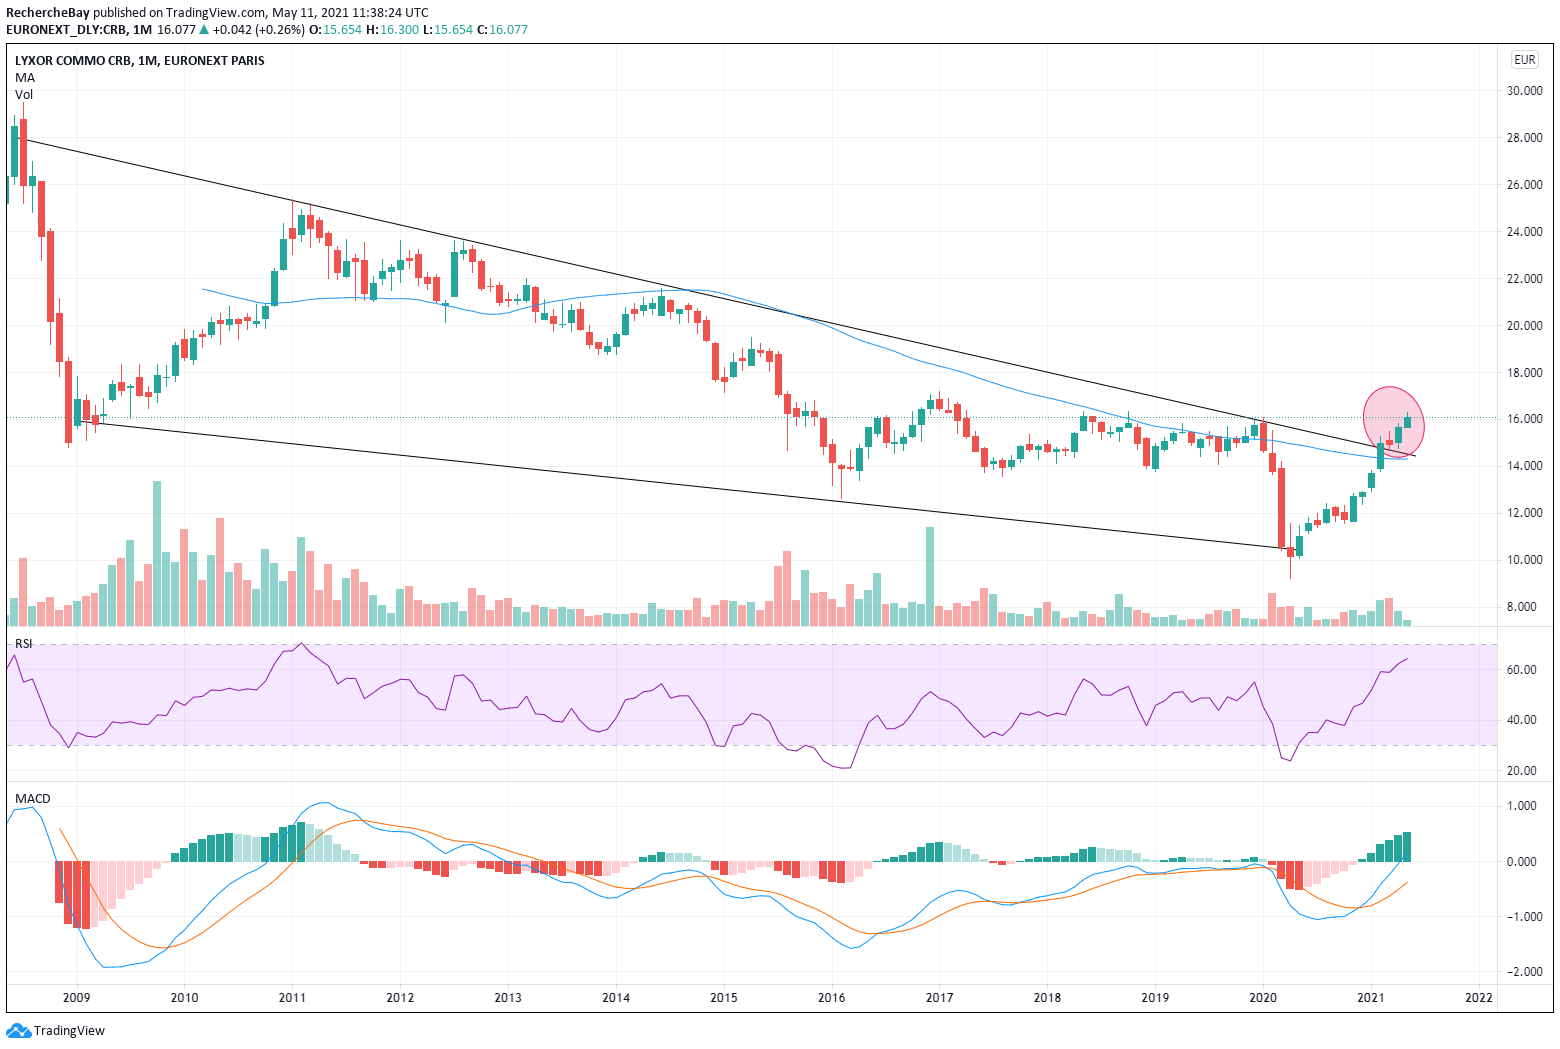The image size is (1560, 1049).
Task: Click the TradingView logo icon
Action: [x=18, y=1030]
